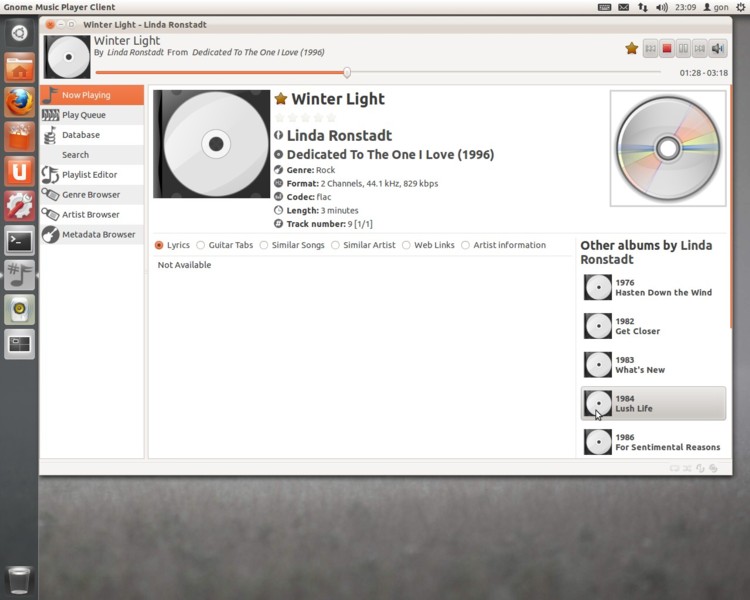Open the Search view

(92, 155)
